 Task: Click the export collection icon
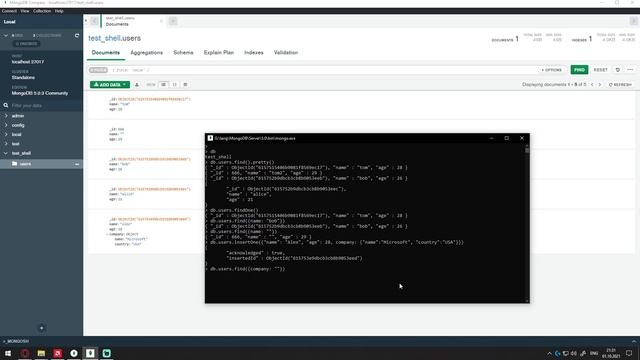point(137,84)
